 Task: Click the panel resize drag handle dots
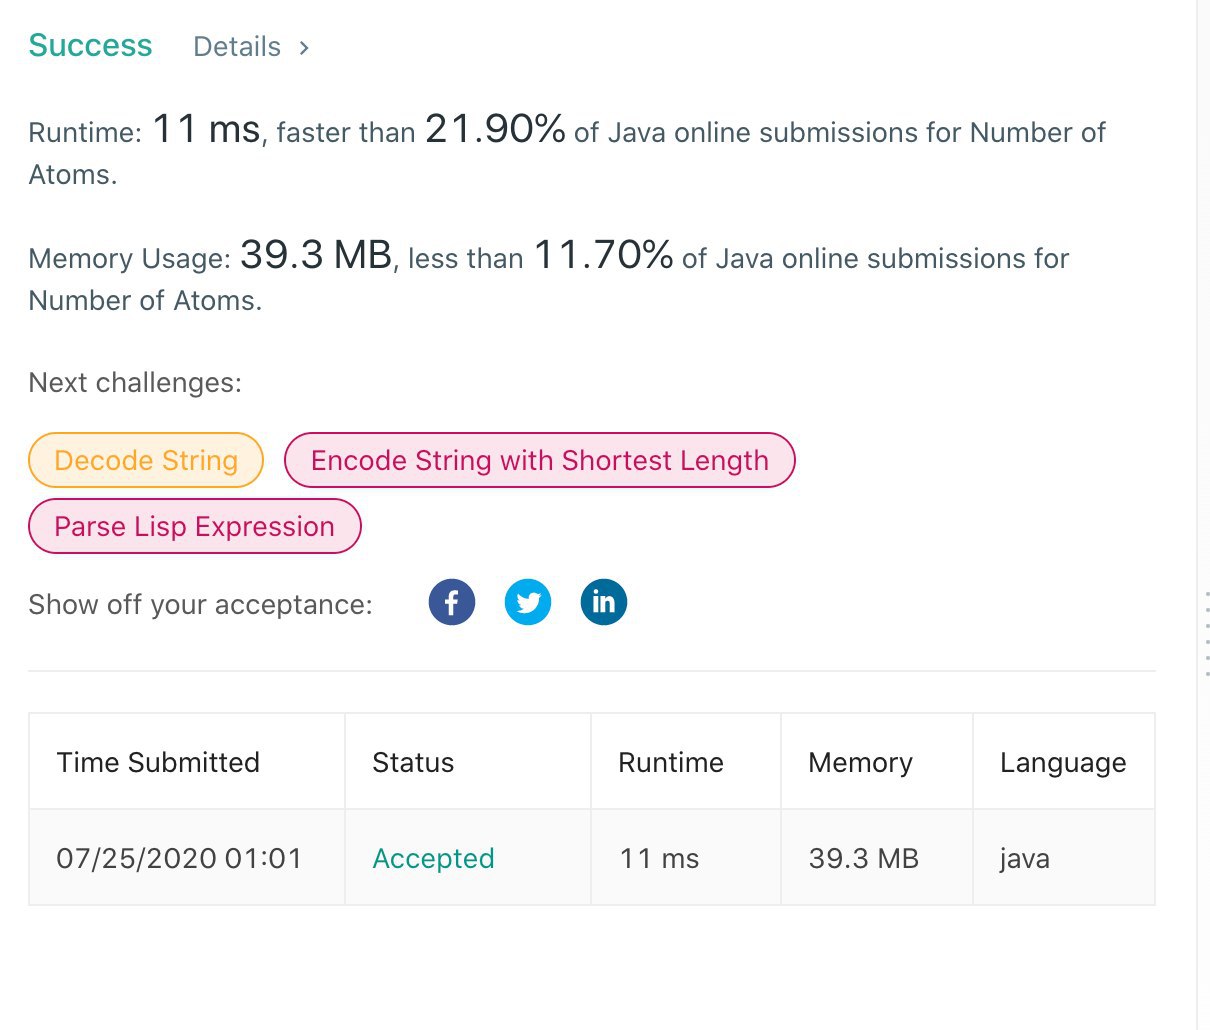(x=1208, y=634)
